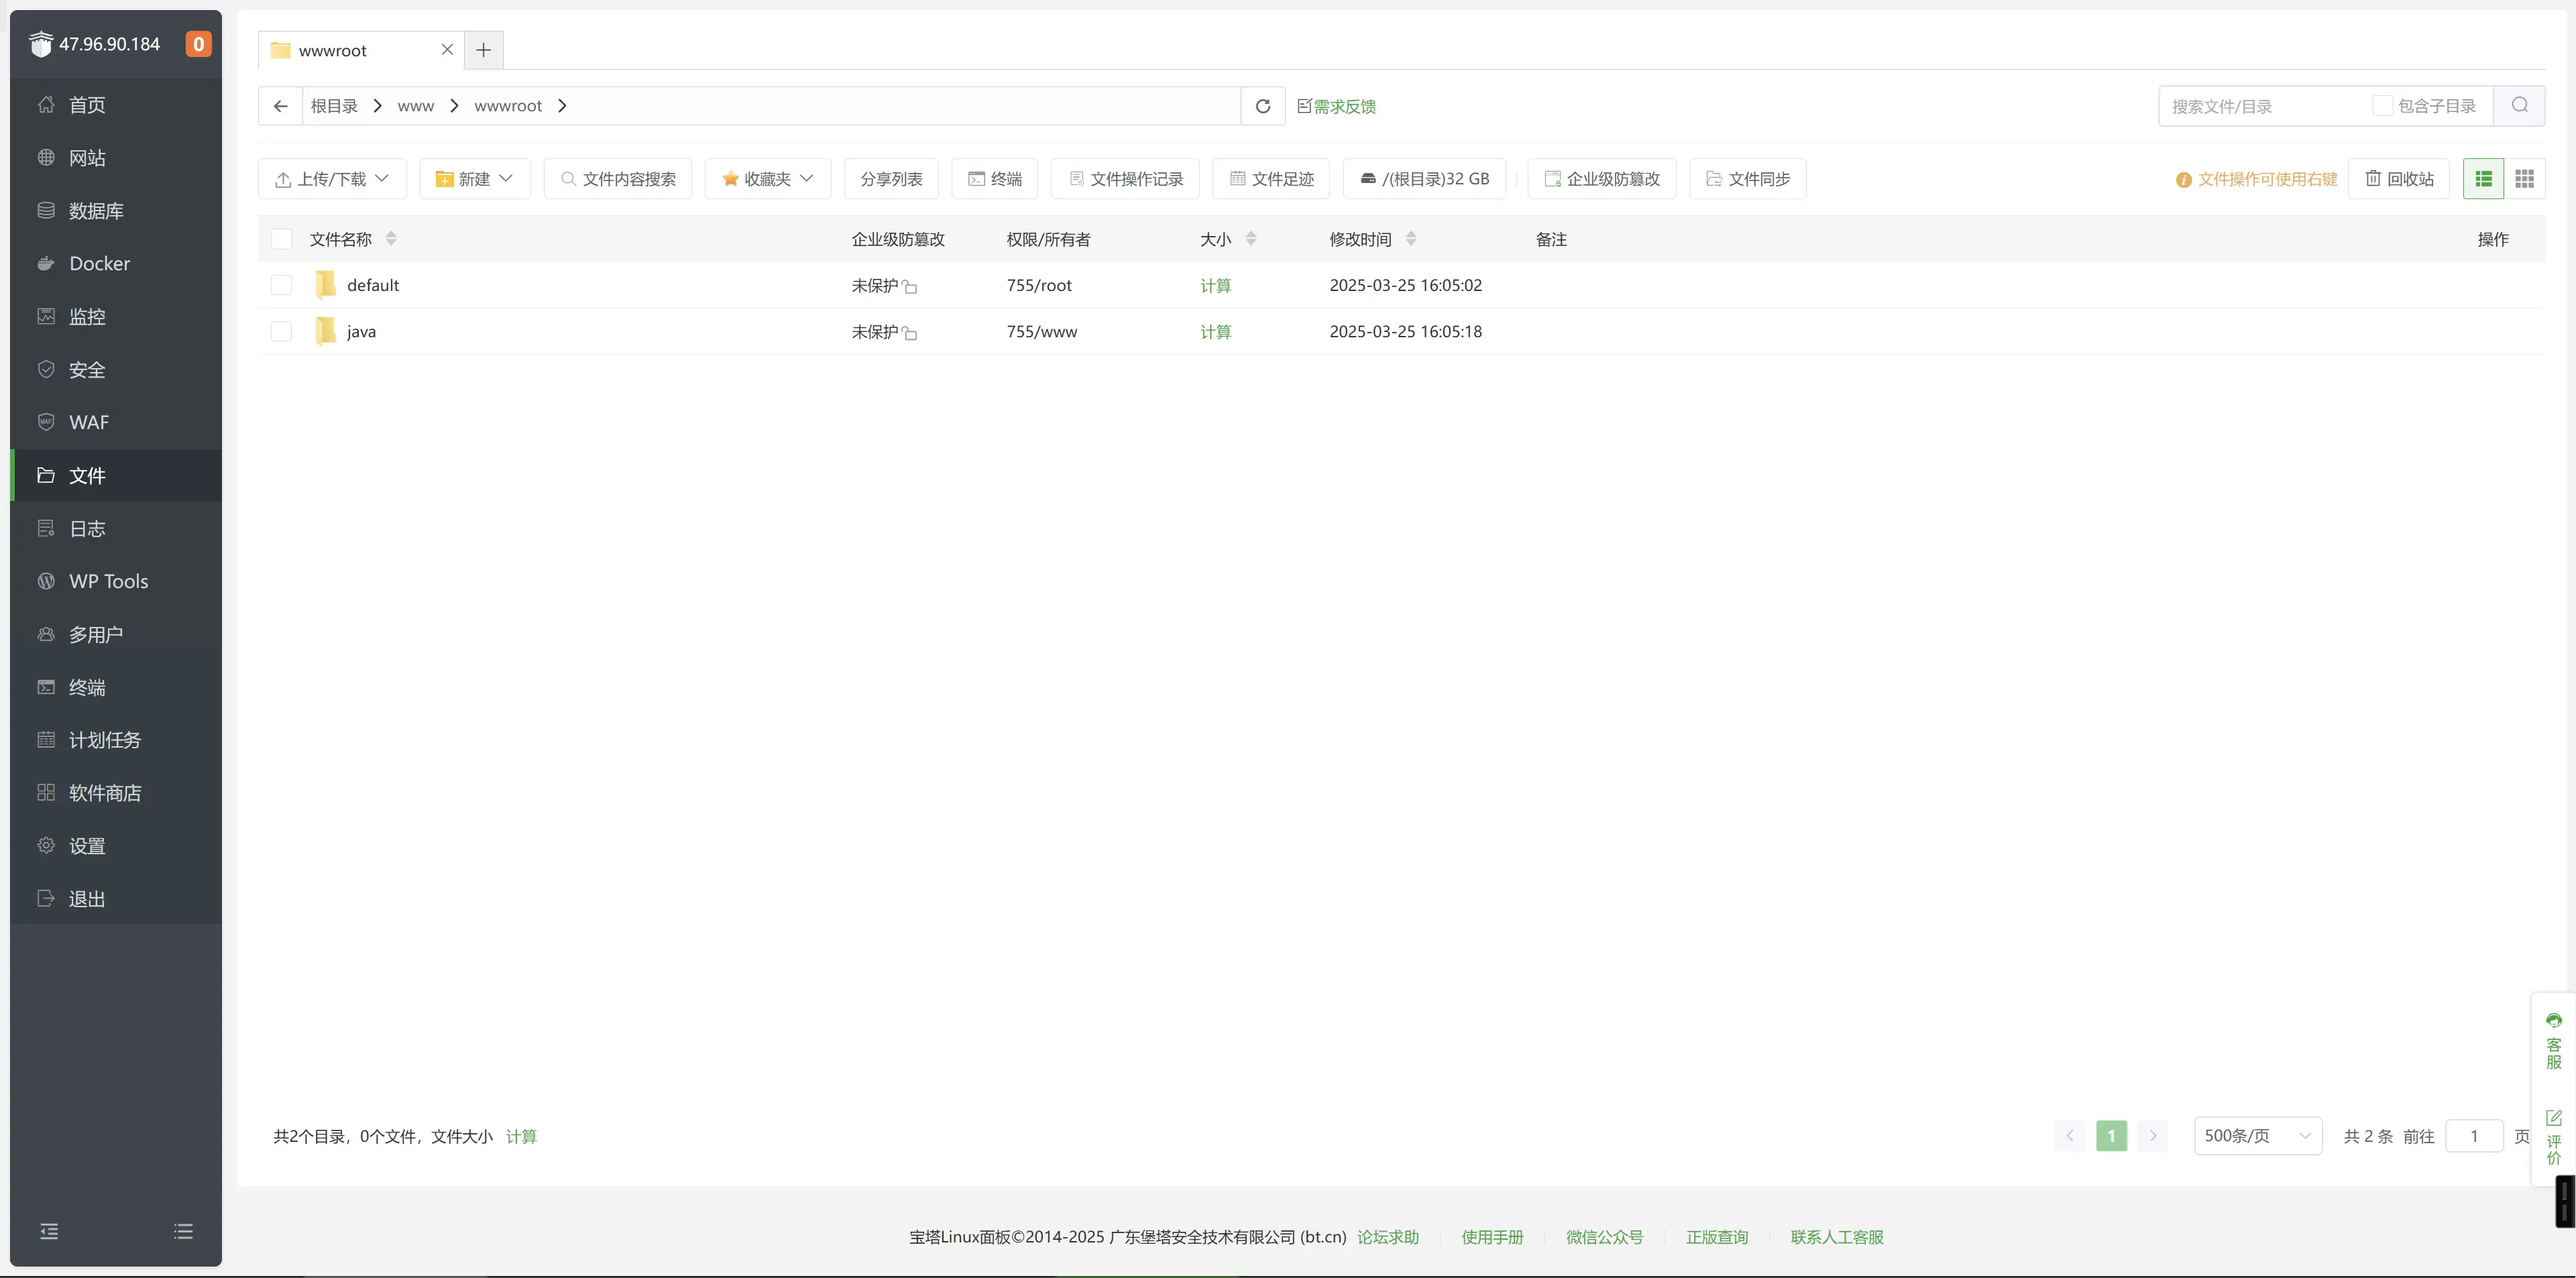Image resolution: width=2576 pixels, height=1278 pixels.
Task: Click the WAF shield icon
Action: (46, 422)
